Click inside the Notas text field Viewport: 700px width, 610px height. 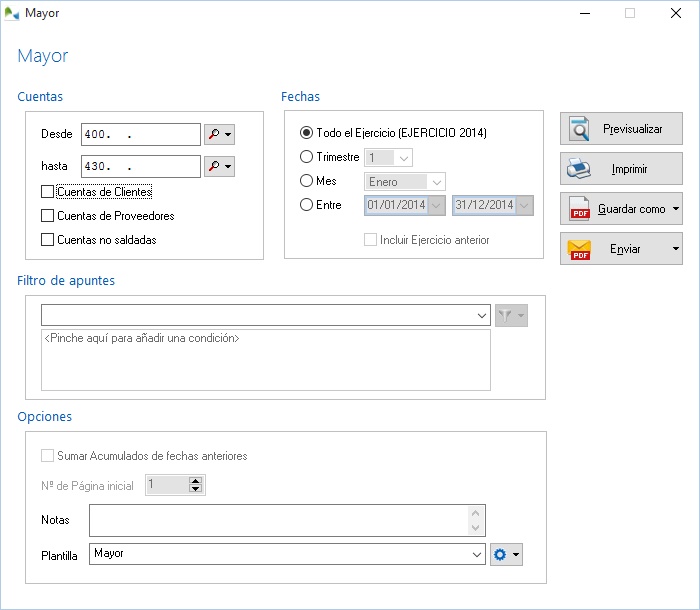point(278,520)
